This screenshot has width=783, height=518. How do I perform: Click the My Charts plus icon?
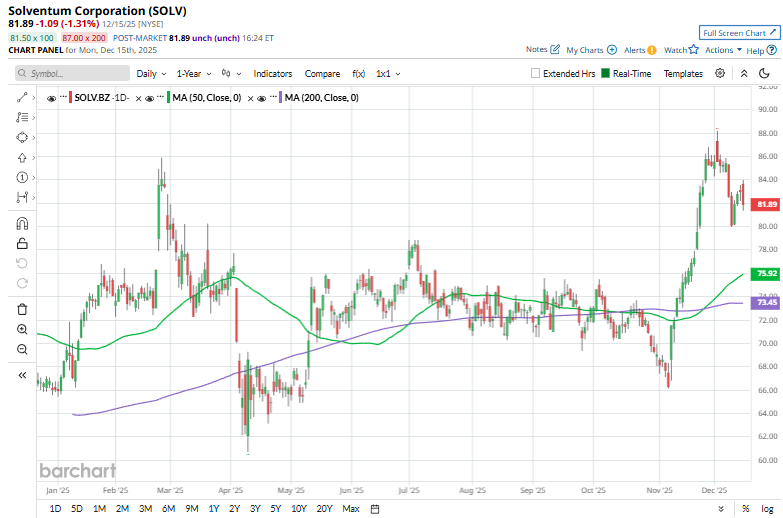click(612, 50)
